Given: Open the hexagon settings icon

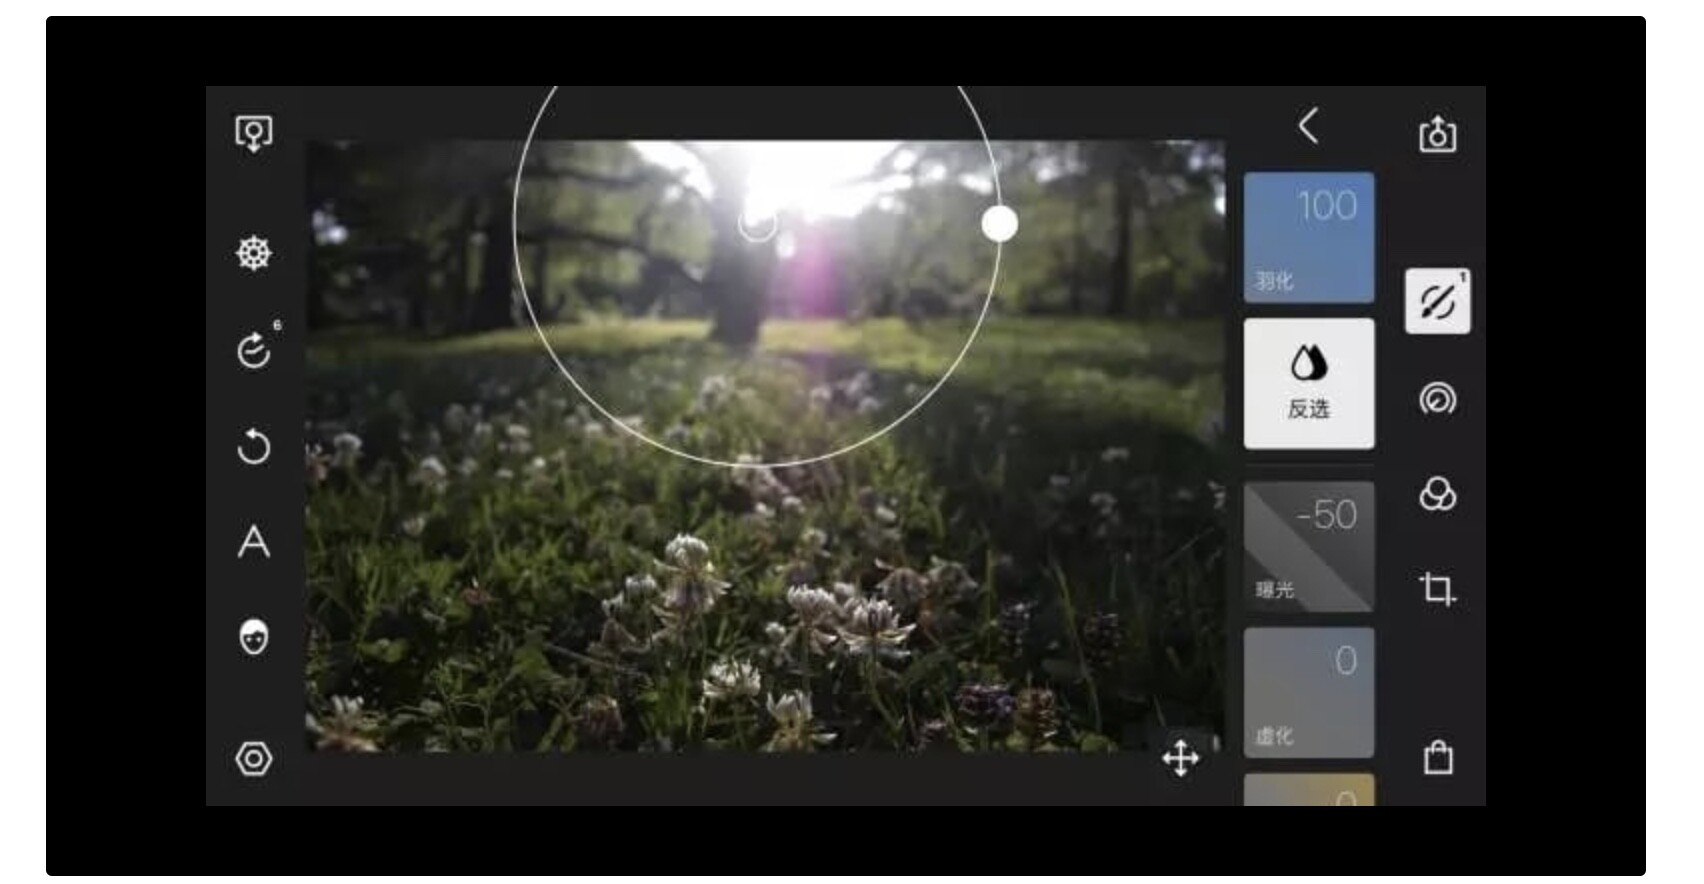Looking at the screenshot, I should click(253, 759).
